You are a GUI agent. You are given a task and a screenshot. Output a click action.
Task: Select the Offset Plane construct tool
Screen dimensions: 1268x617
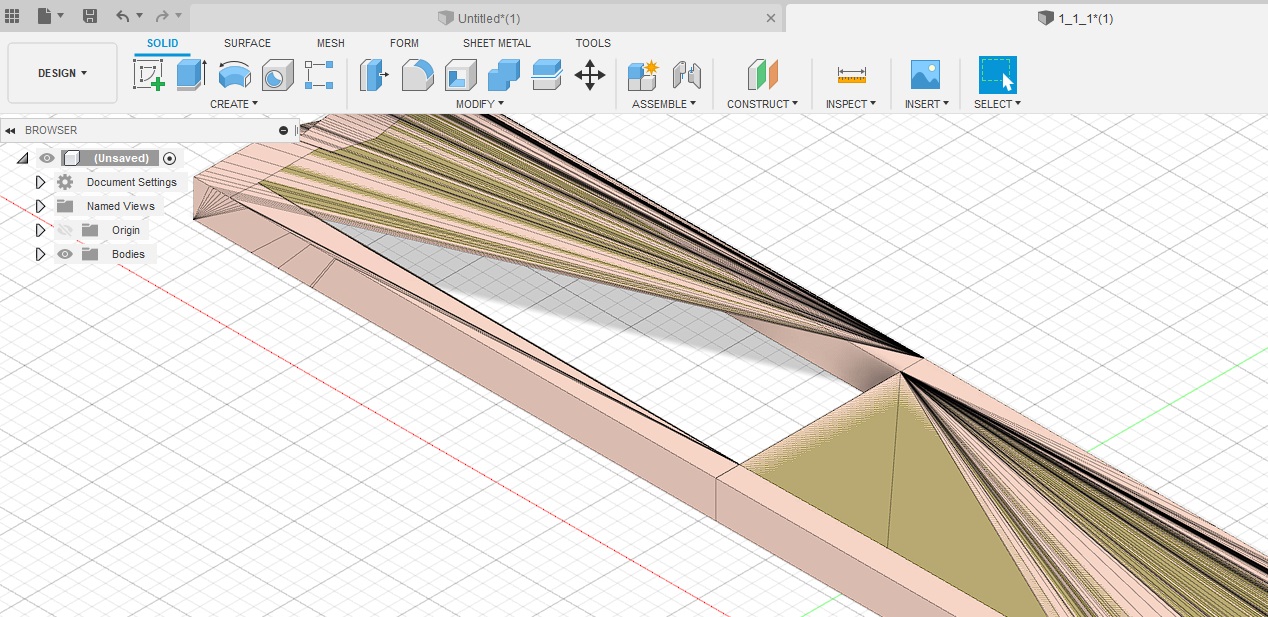pos(762,75)
